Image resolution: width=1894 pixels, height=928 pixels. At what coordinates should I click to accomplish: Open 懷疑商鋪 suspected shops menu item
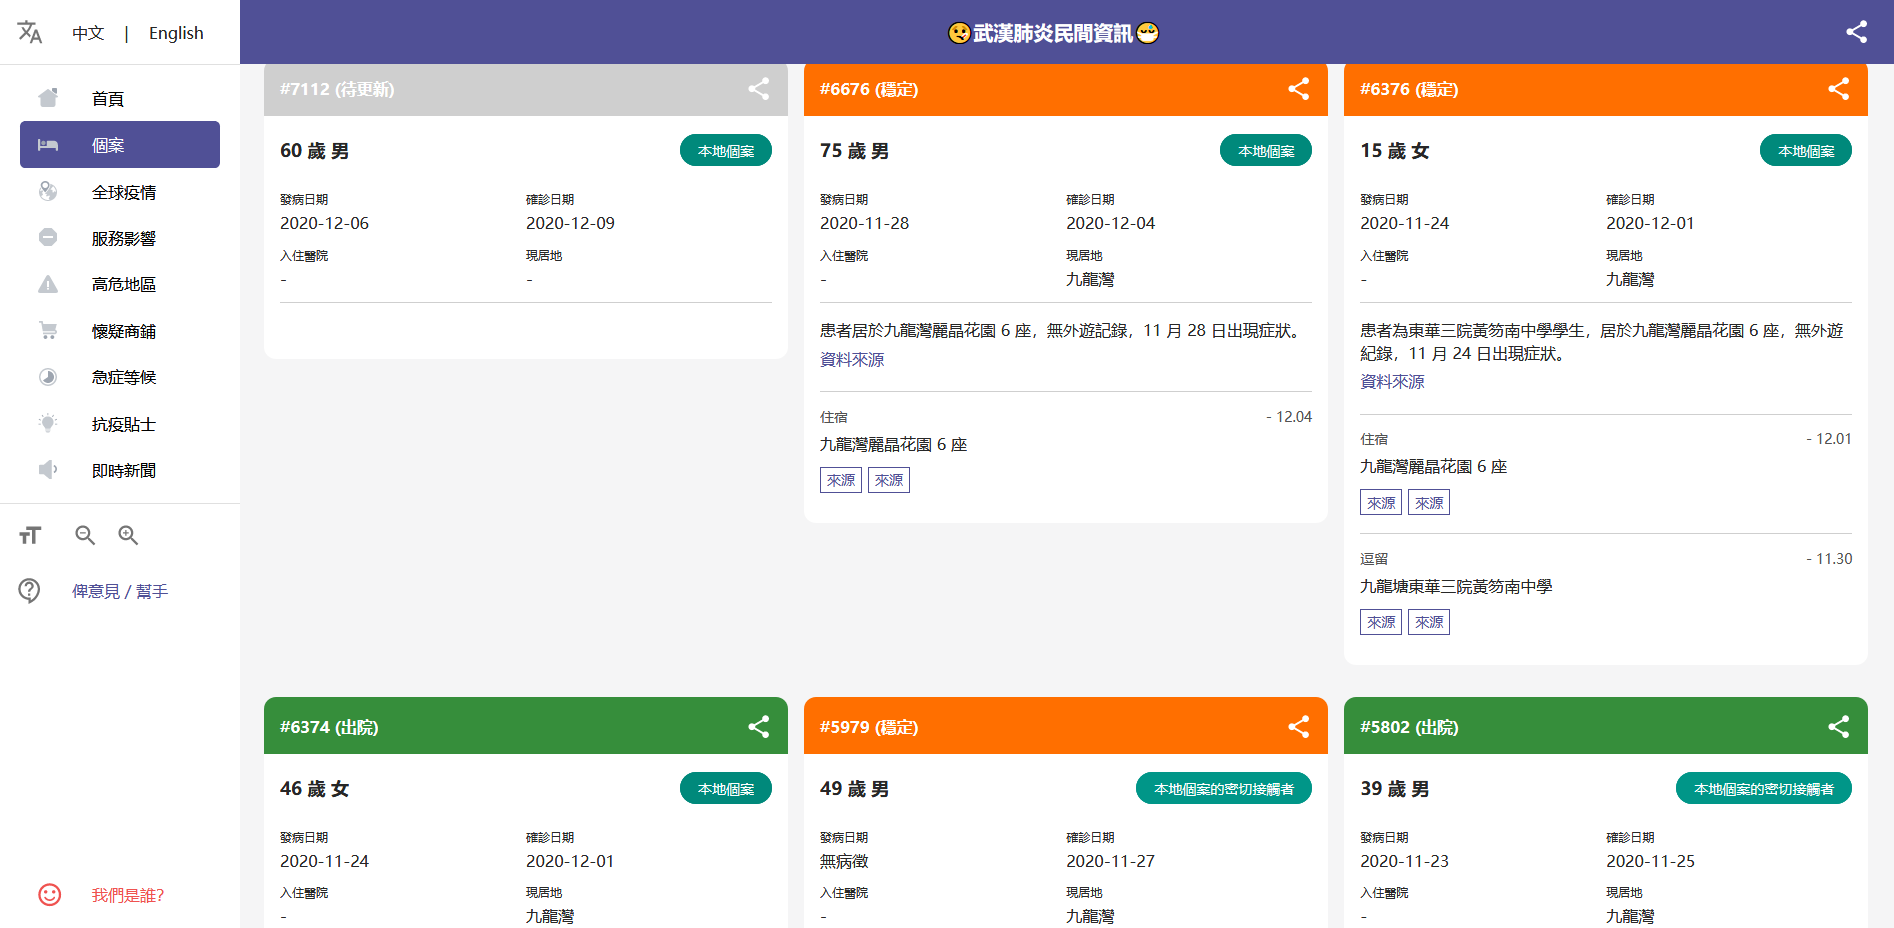120,331
